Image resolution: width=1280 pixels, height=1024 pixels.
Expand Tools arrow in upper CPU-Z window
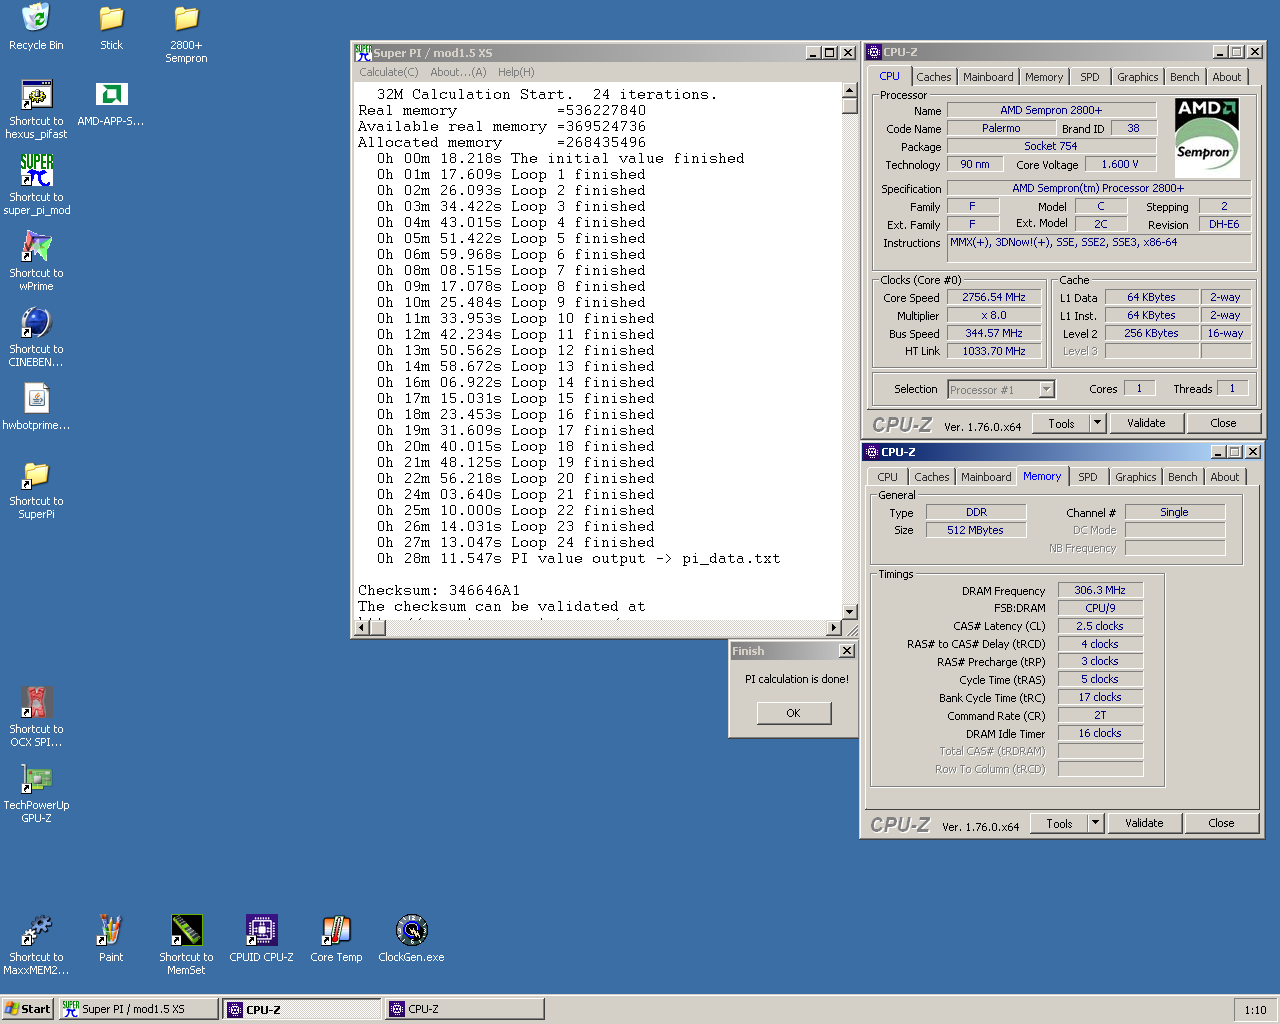[1097, 423]
